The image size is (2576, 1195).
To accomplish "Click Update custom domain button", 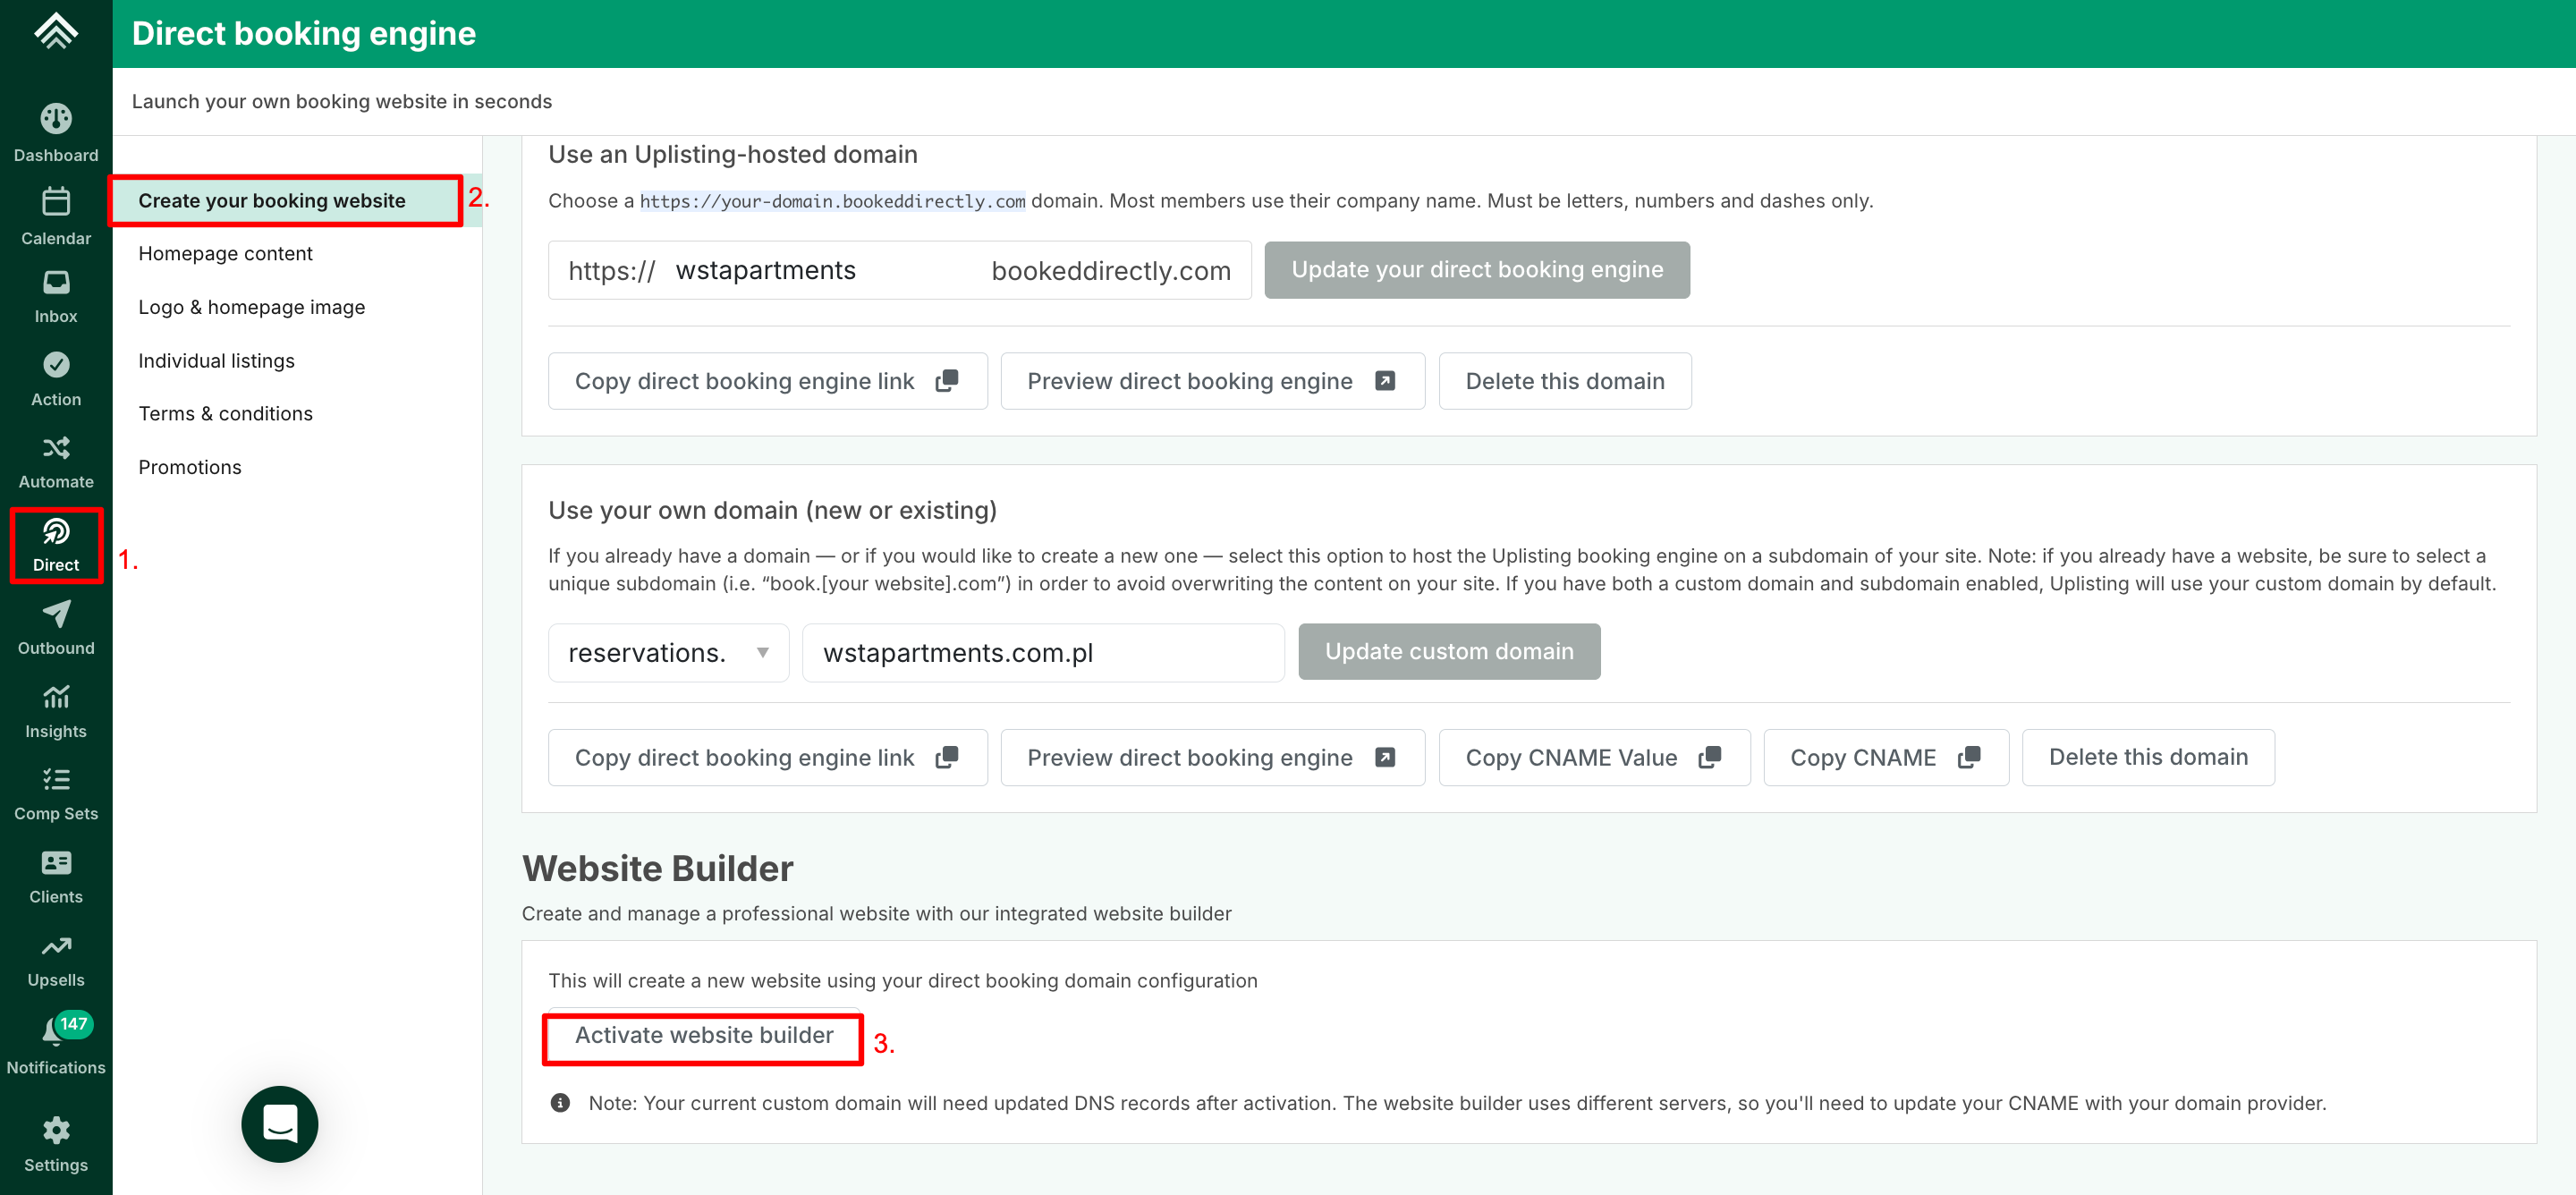I will pyautogui.click(x=1448, y=652).
